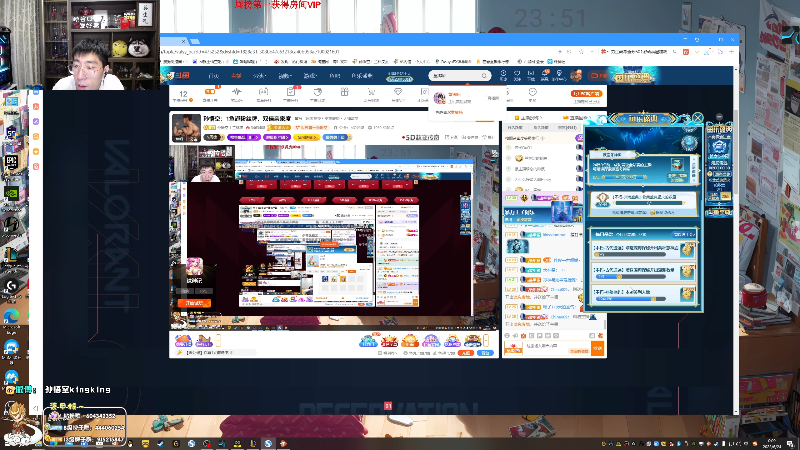Image resolution: width=800 pixels, height=450 pixels.
Task: Open the followed channels heart icon in header
Action: 517,74
